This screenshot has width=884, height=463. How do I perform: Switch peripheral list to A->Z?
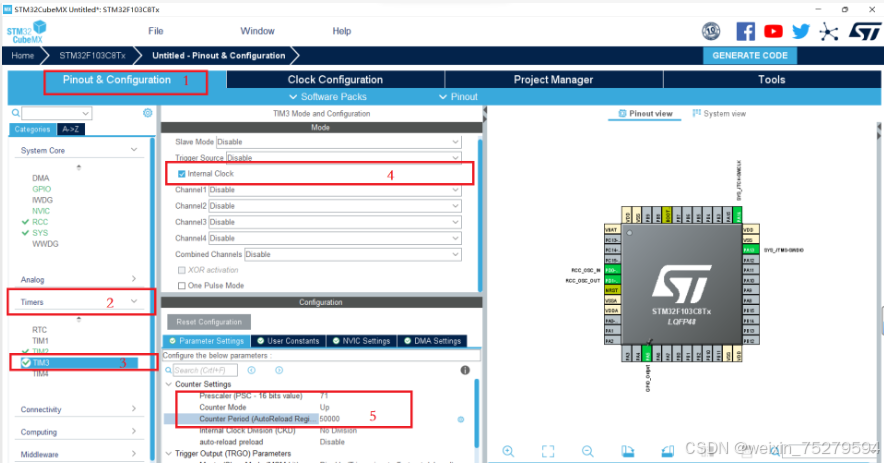click(70, 129)
